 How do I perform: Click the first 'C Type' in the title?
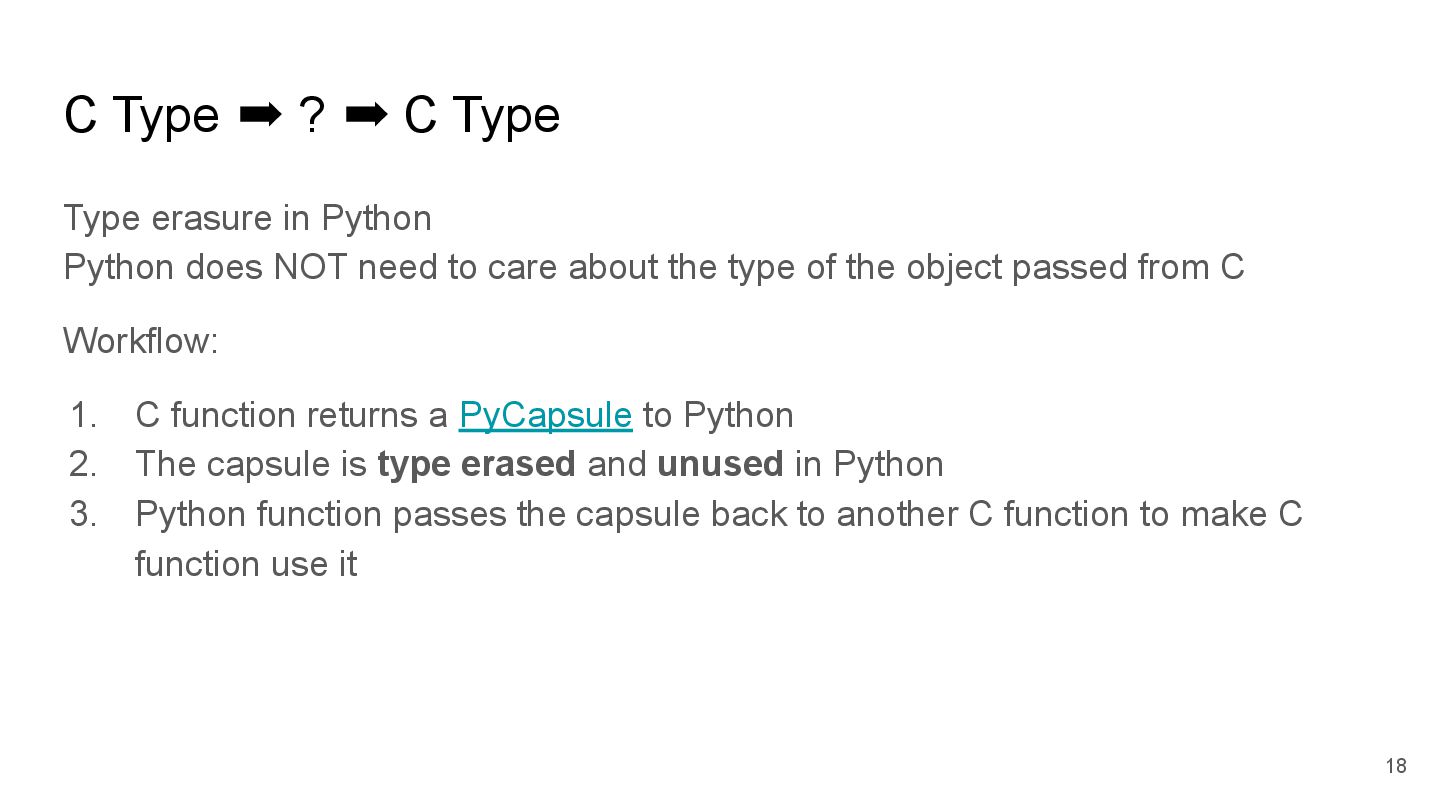point(141,116)
